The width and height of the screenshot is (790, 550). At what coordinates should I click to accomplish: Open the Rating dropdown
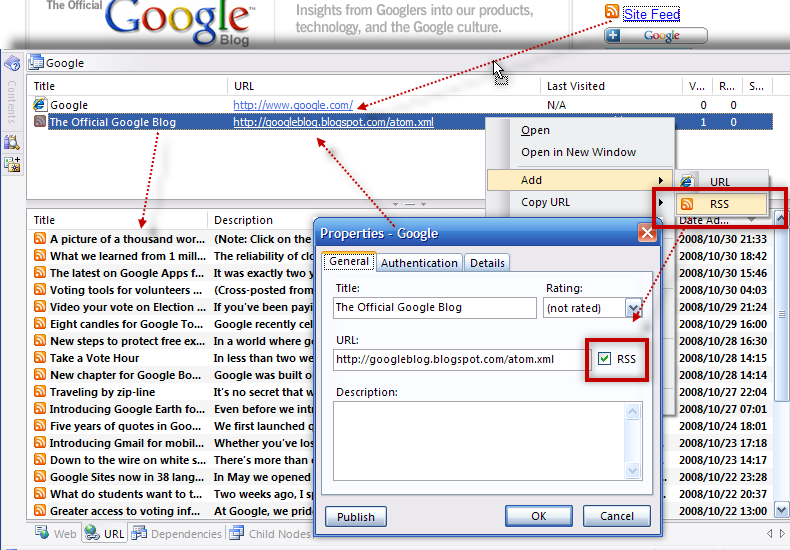[x=633, y=307]
